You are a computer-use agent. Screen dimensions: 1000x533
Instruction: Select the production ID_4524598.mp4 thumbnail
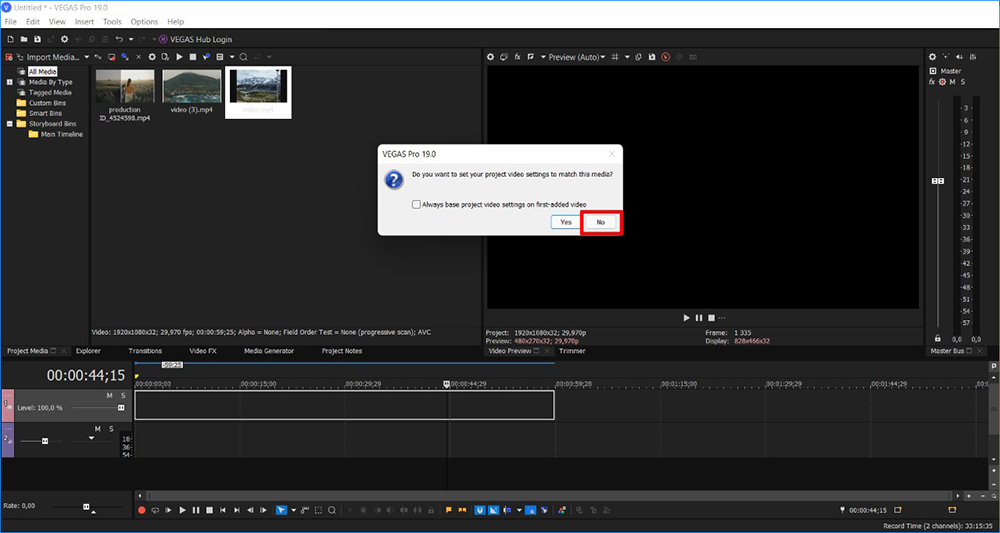125,86
